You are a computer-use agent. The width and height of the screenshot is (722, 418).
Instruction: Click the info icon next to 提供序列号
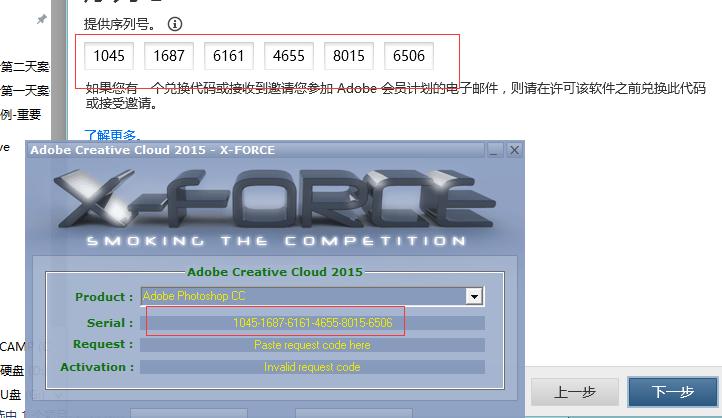(175, 24)
